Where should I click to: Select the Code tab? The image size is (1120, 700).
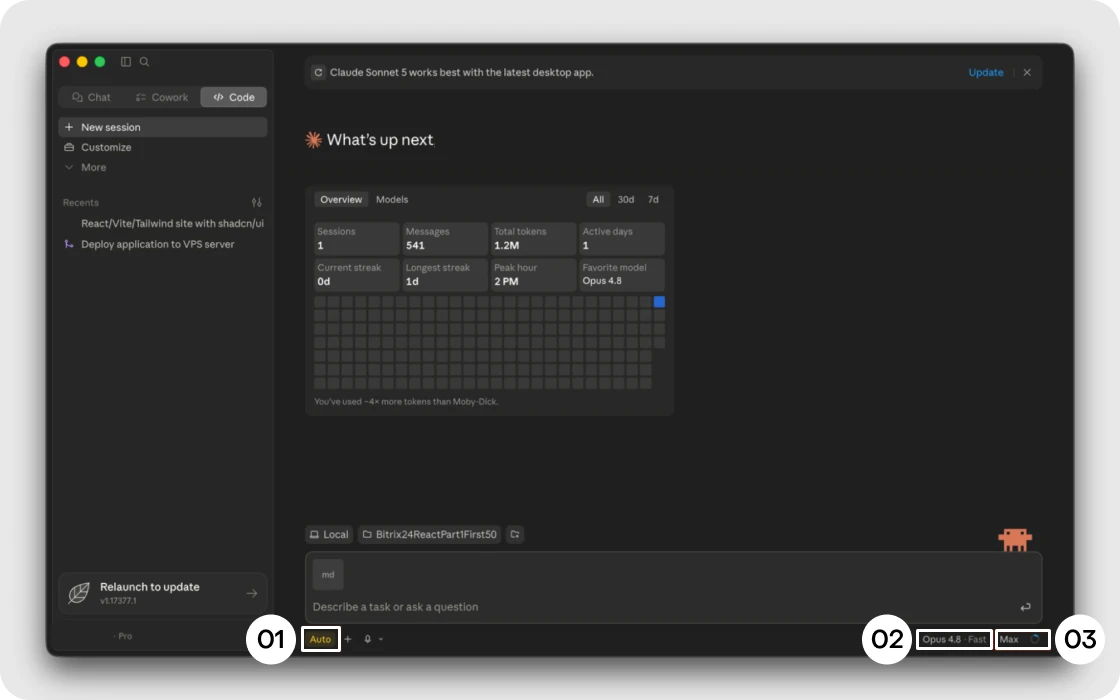pyautogui.click(x=234, y=97)
